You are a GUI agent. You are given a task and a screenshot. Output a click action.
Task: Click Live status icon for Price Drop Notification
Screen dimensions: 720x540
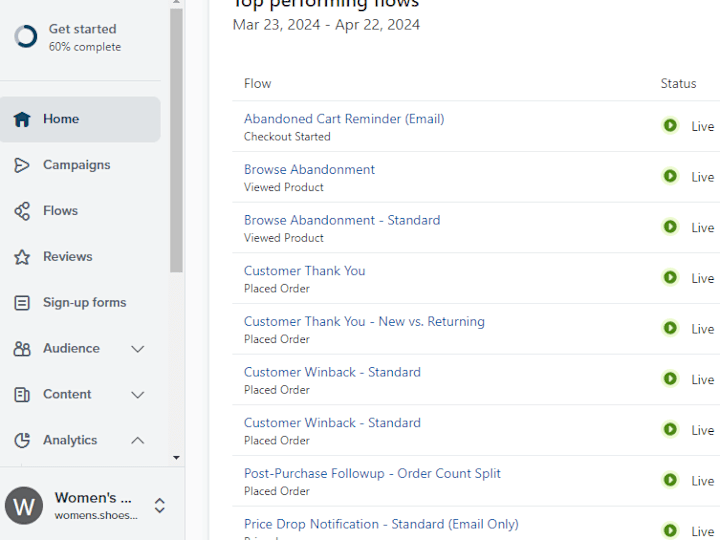670,530
